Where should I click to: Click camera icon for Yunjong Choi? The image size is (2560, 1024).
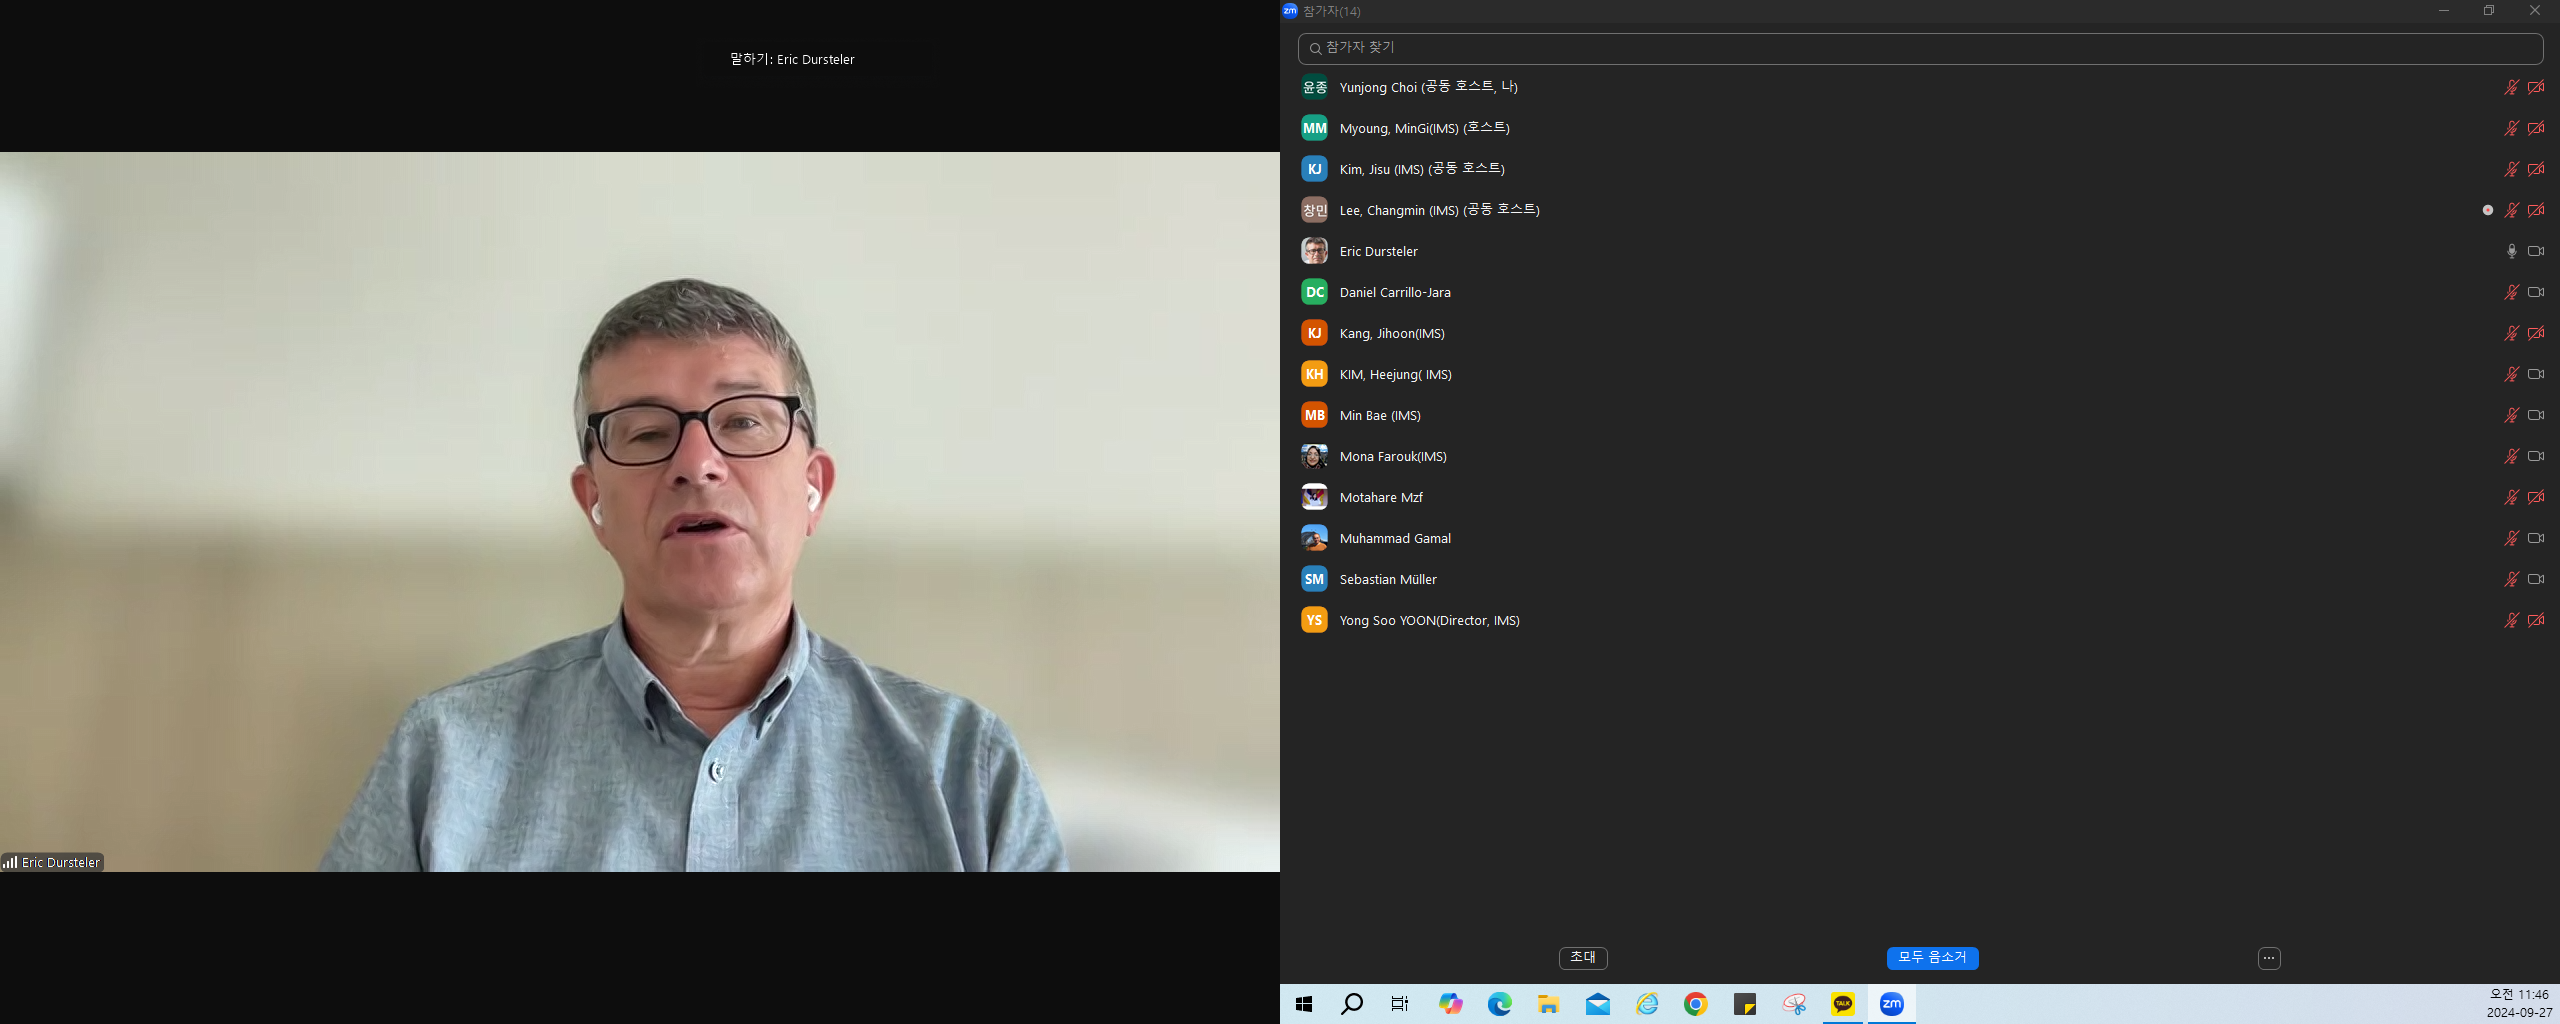[x=2536, y=87]
